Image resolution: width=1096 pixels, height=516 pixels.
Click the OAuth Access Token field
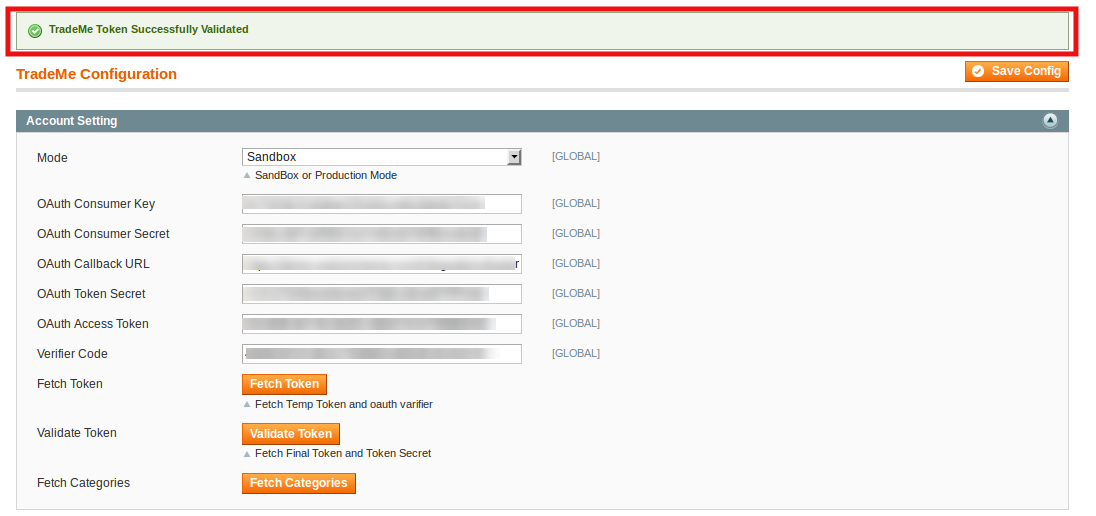[x=382, y=324]
